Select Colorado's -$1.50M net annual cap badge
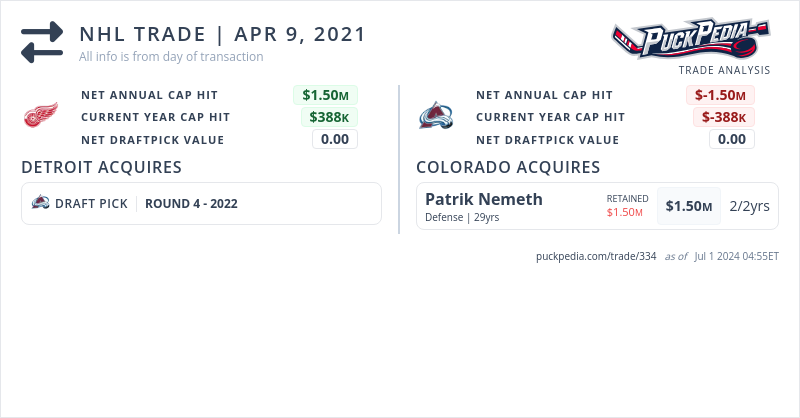800x418 pixels. coord(720,95)
